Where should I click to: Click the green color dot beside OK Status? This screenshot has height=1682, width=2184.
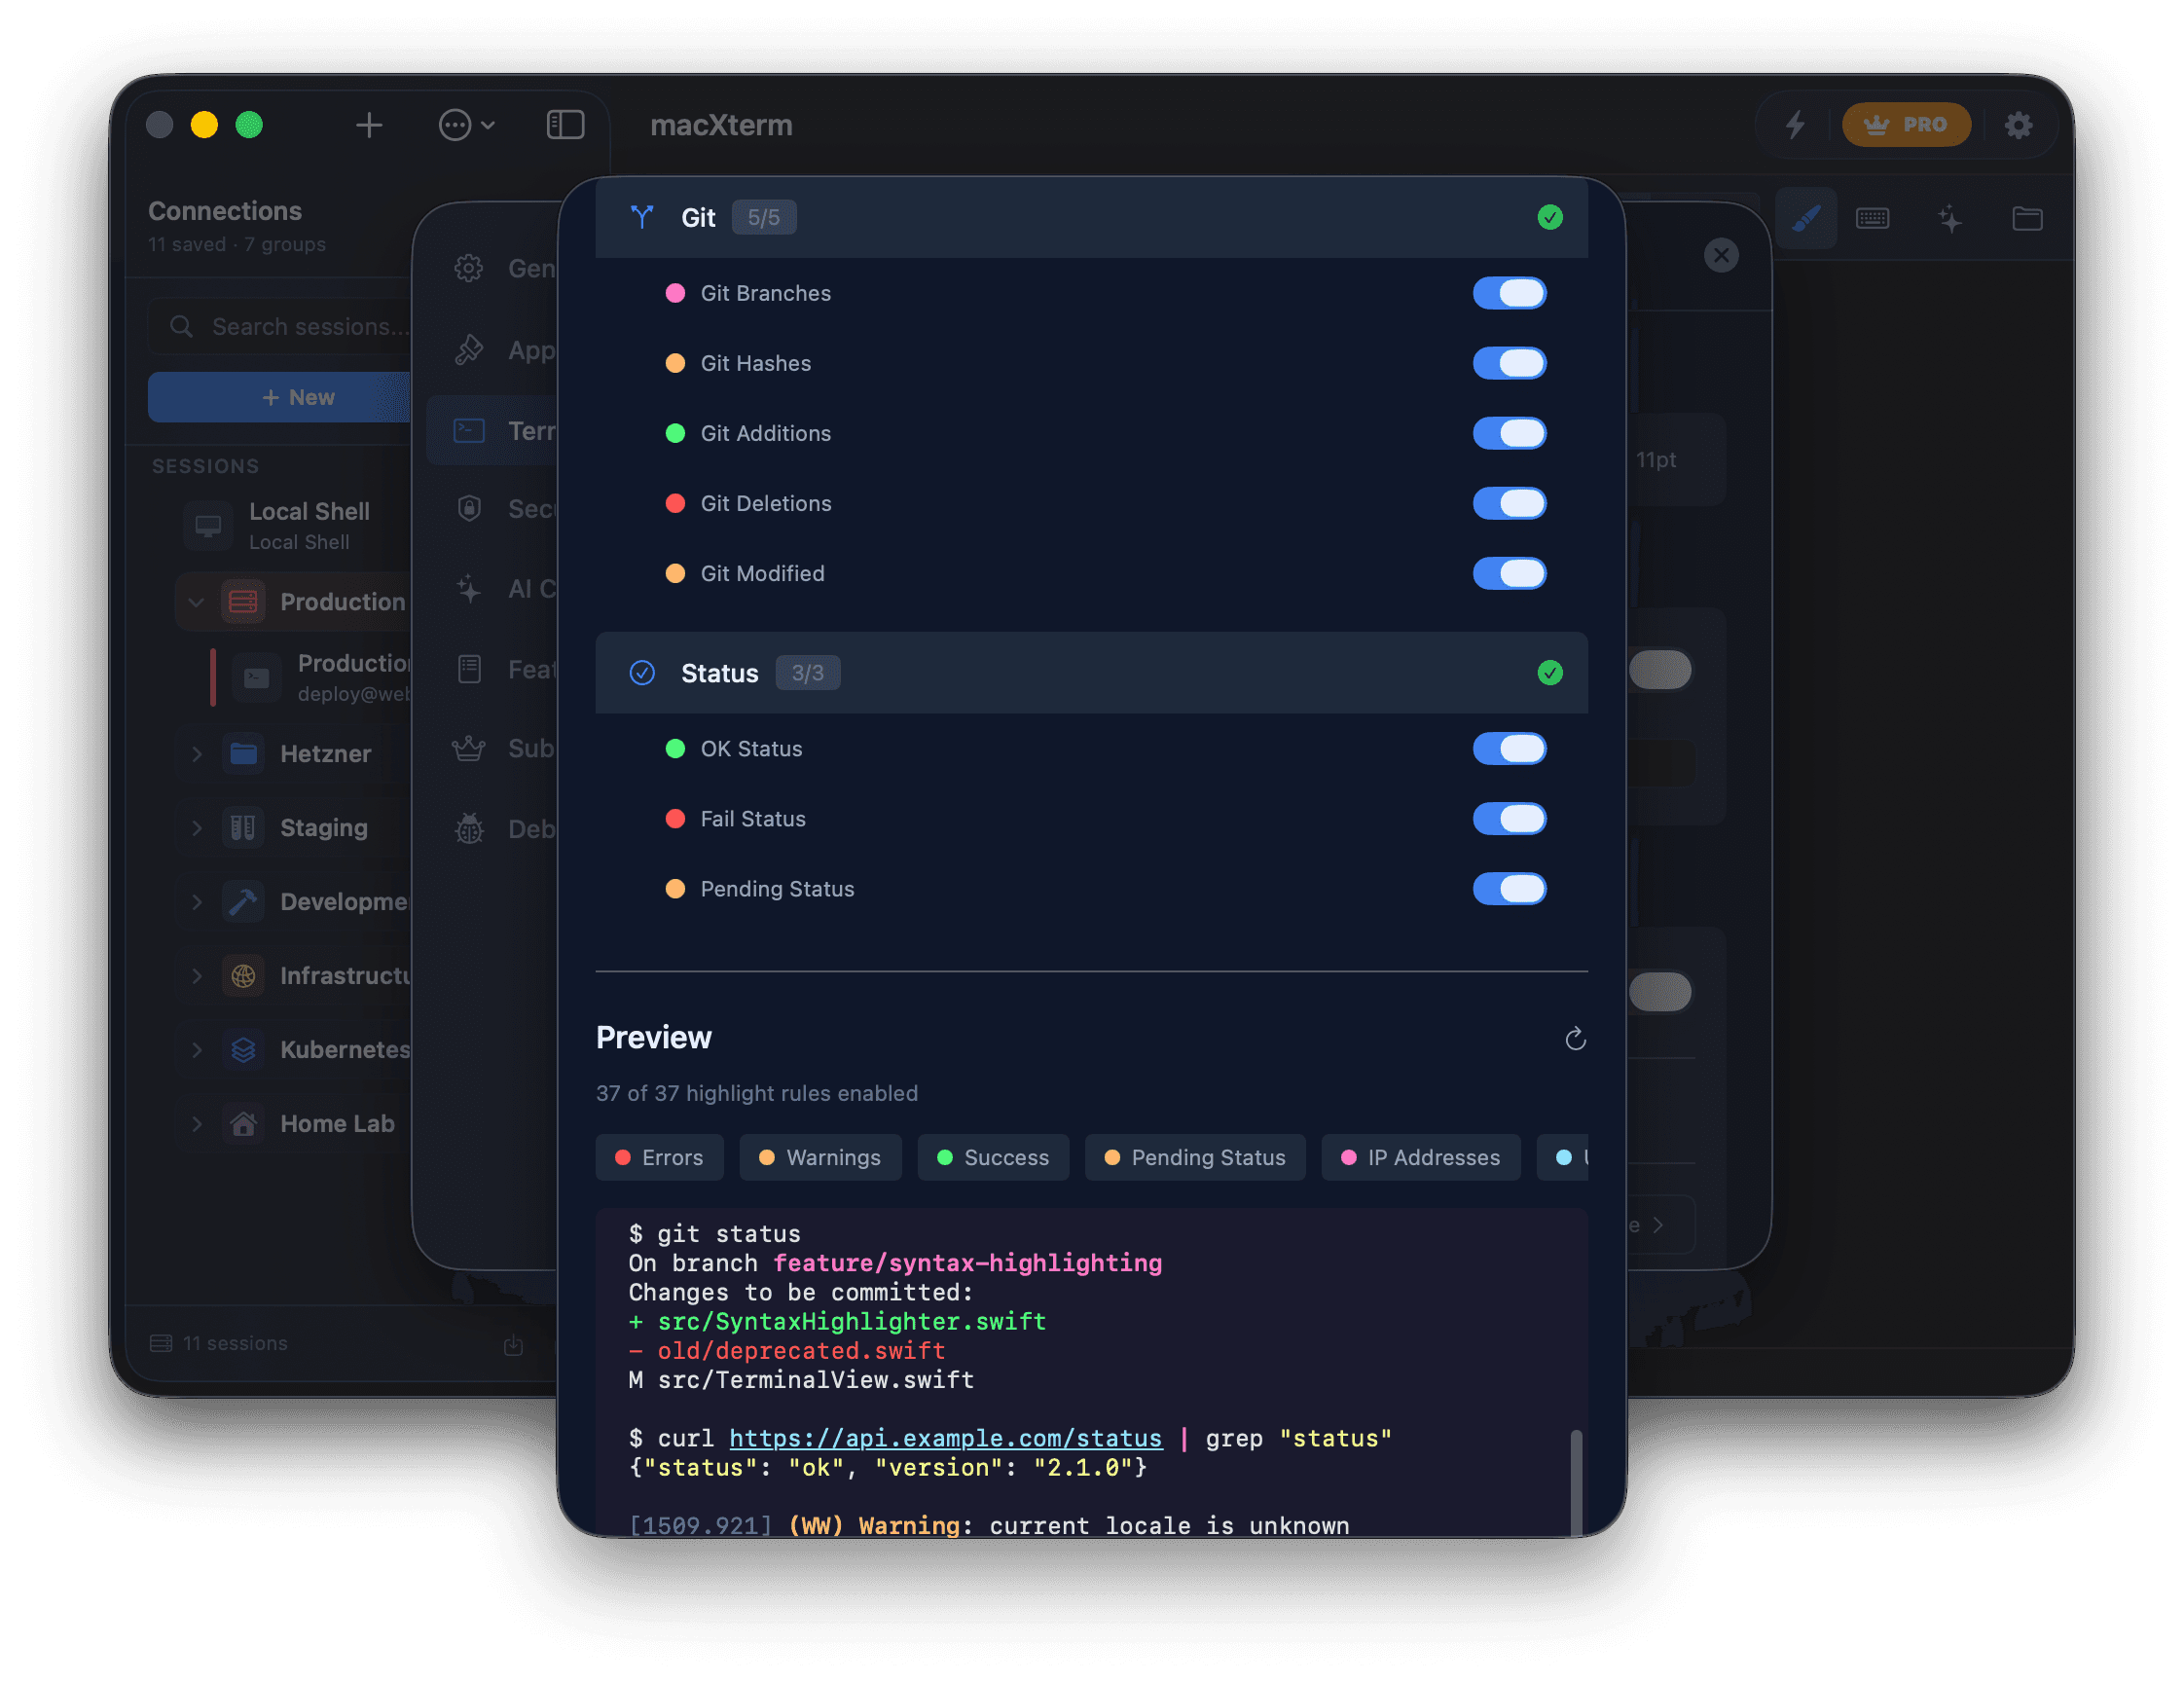(676, 748)
